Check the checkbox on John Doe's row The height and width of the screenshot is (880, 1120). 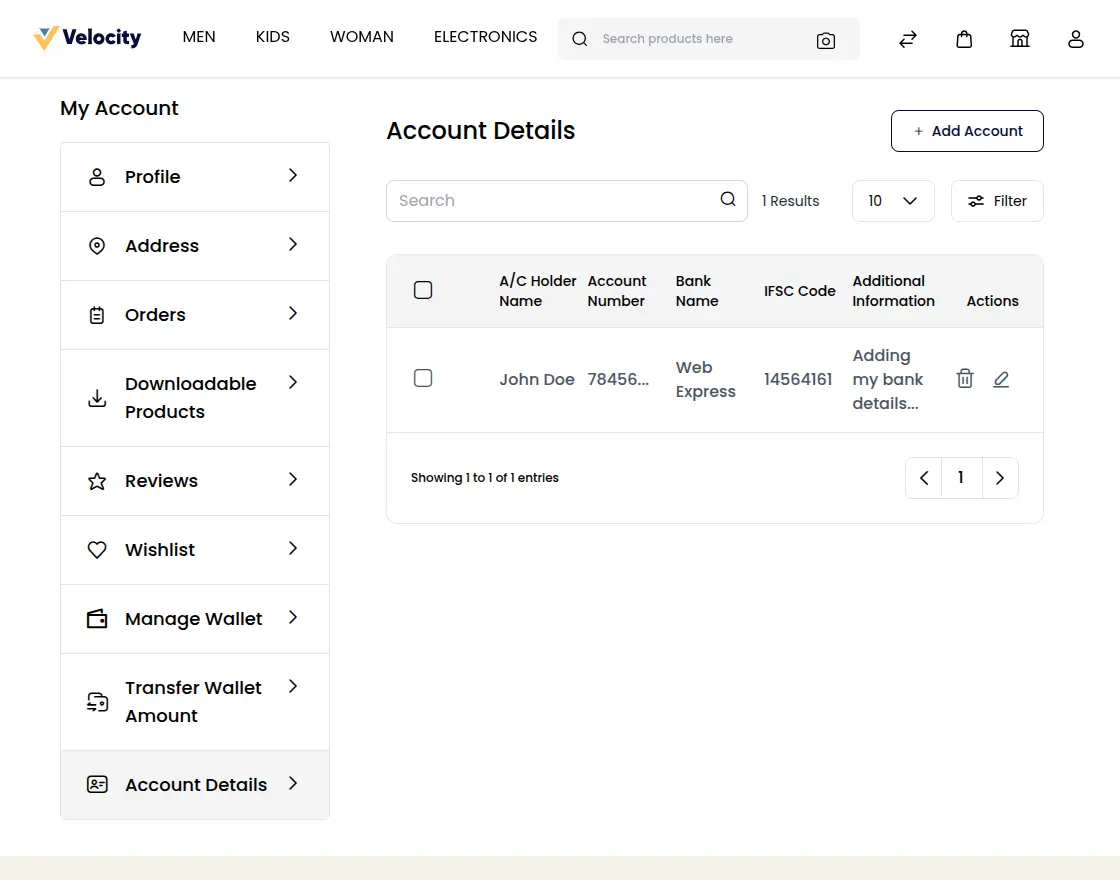coord(423,378)
